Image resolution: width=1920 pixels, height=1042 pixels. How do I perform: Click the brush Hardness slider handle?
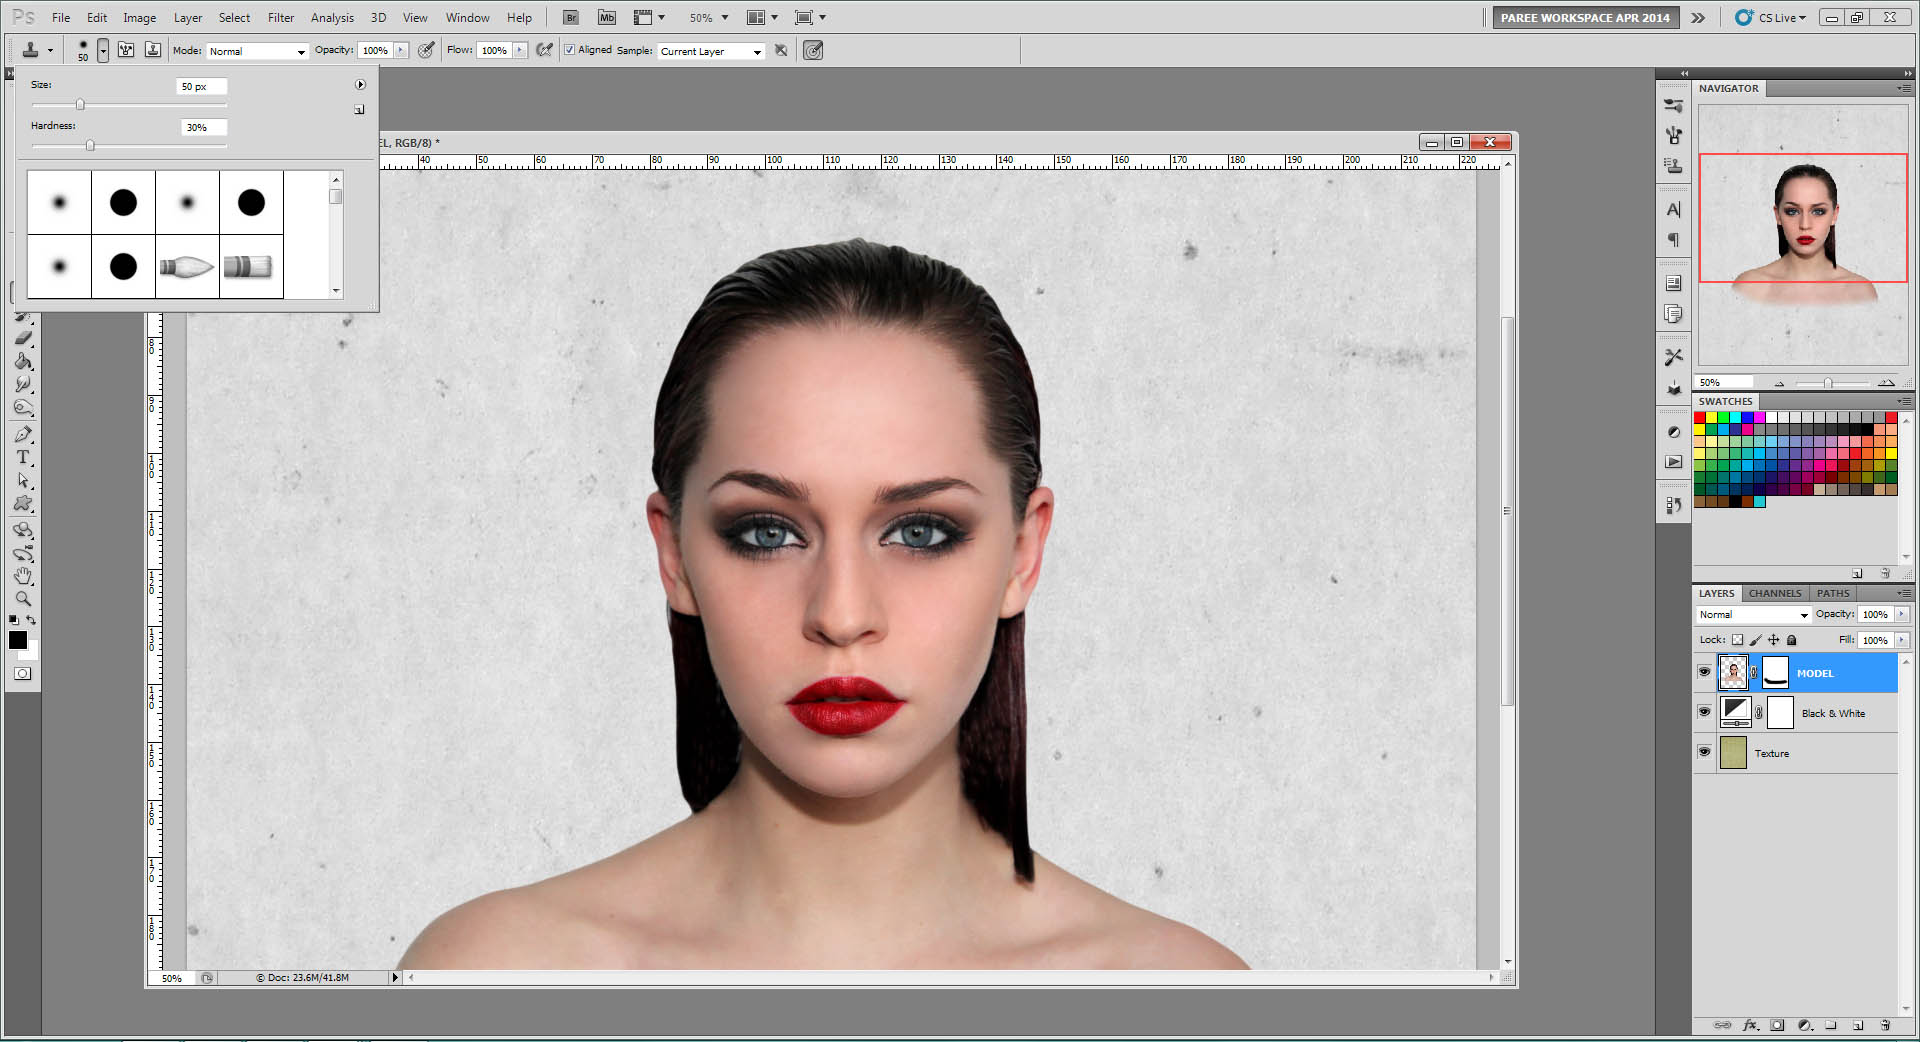click(90, 146)
